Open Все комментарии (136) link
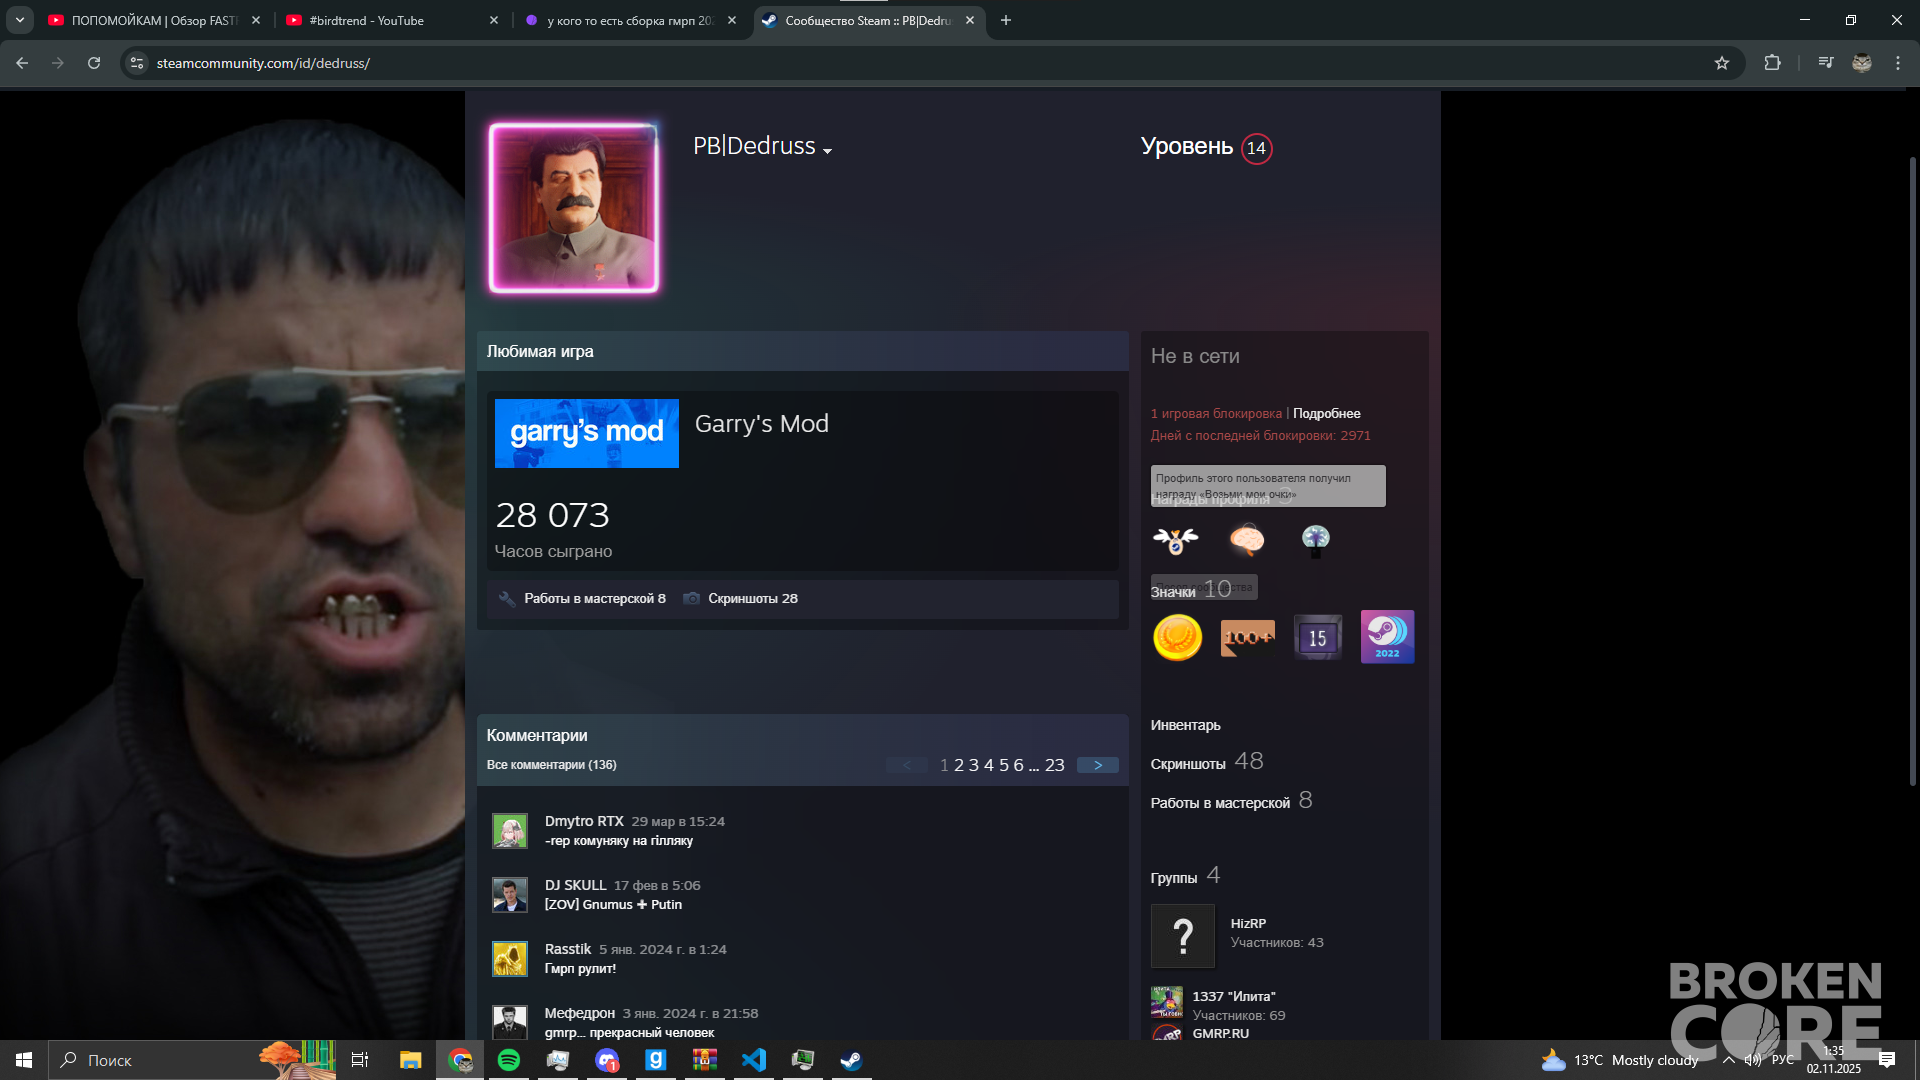Image resolution: width=1920 pixels, height=1080 pixels. tap(551, 765)
